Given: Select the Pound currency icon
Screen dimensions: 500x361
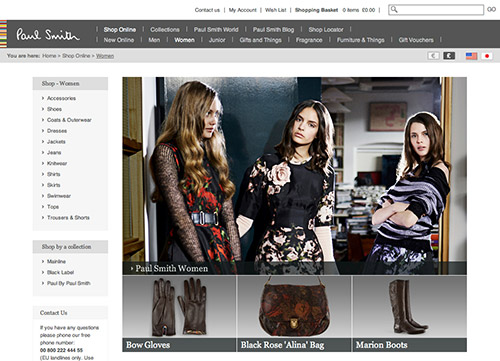Looking at the screenshot, I should click(449, 56).
